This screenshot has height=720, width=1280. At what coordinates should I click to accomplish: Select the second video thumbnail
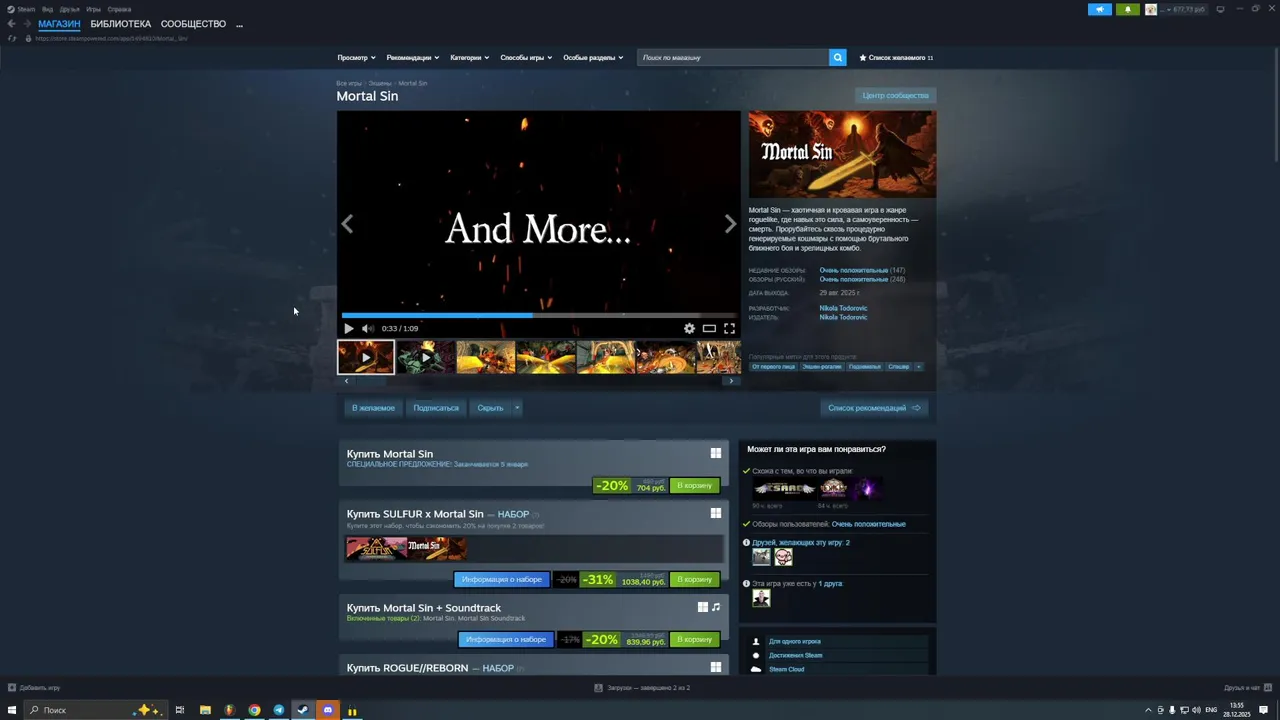click(x=425, y=357)
